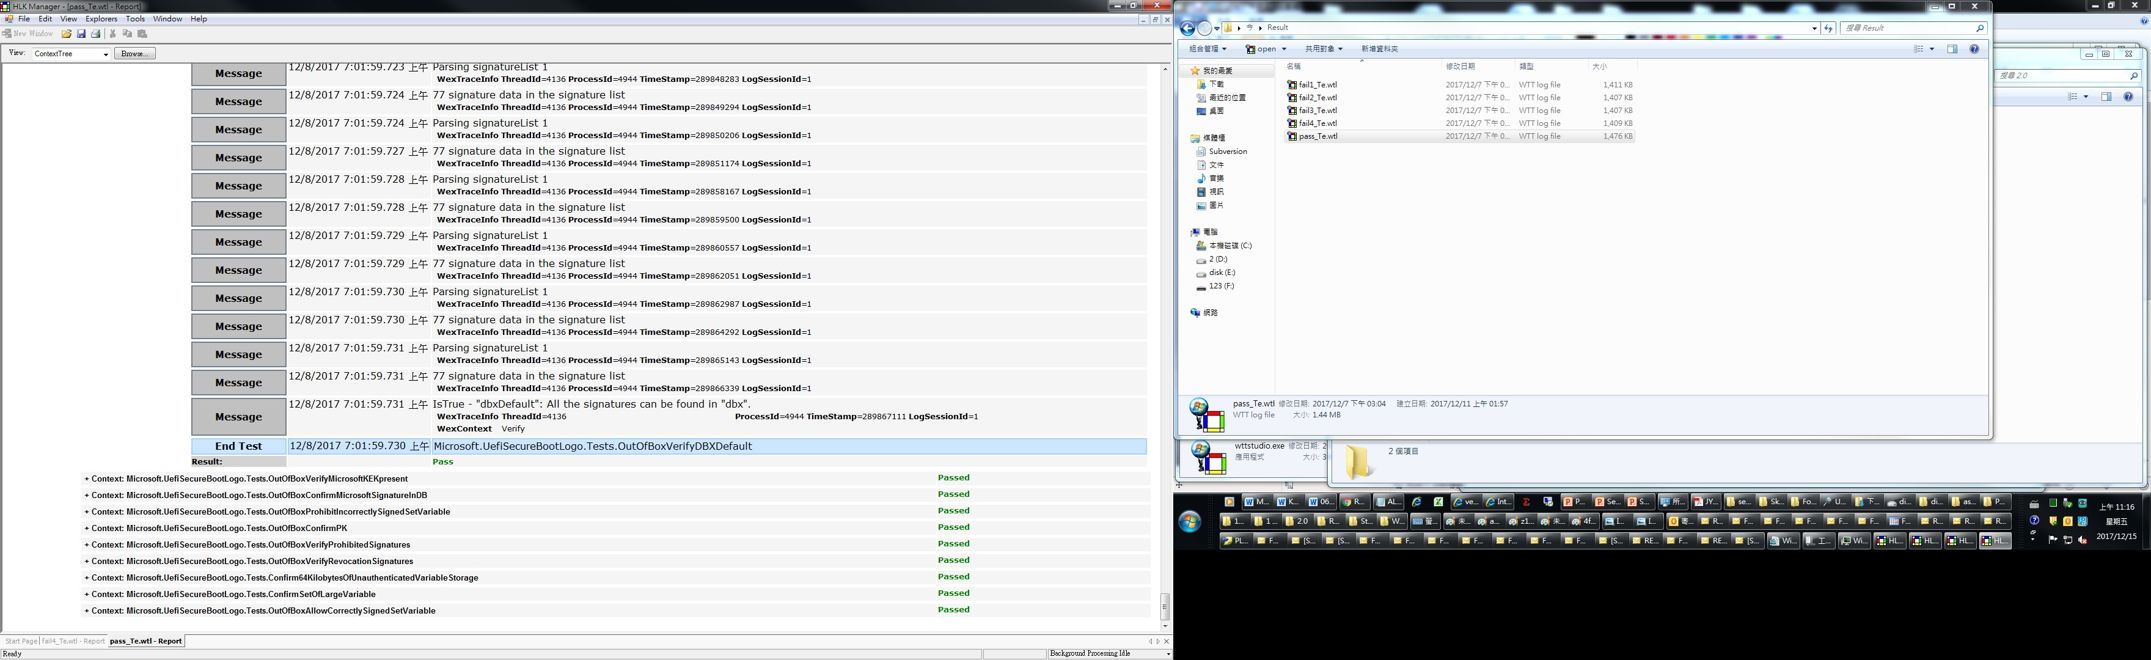Open the ContextTree view dropdown

105,54
